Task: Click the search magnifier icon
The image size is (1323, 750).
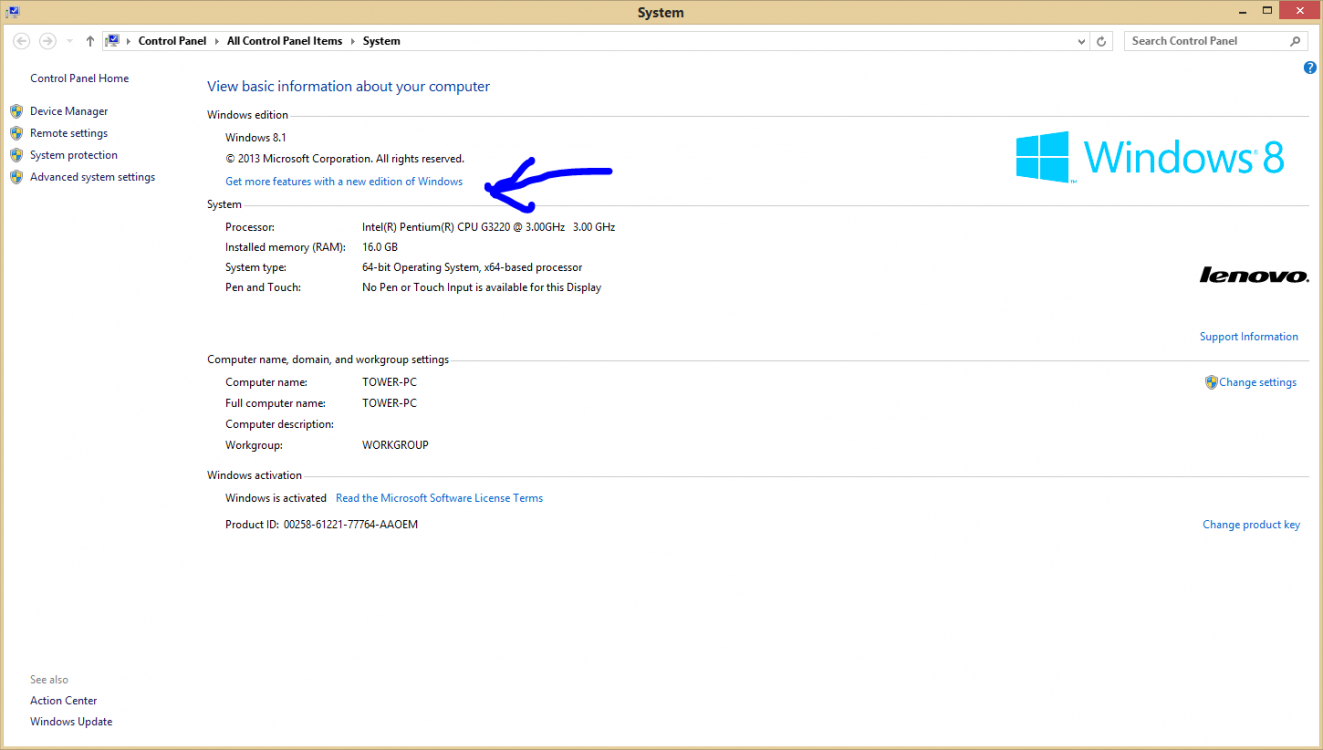Action: (1296, 41)
